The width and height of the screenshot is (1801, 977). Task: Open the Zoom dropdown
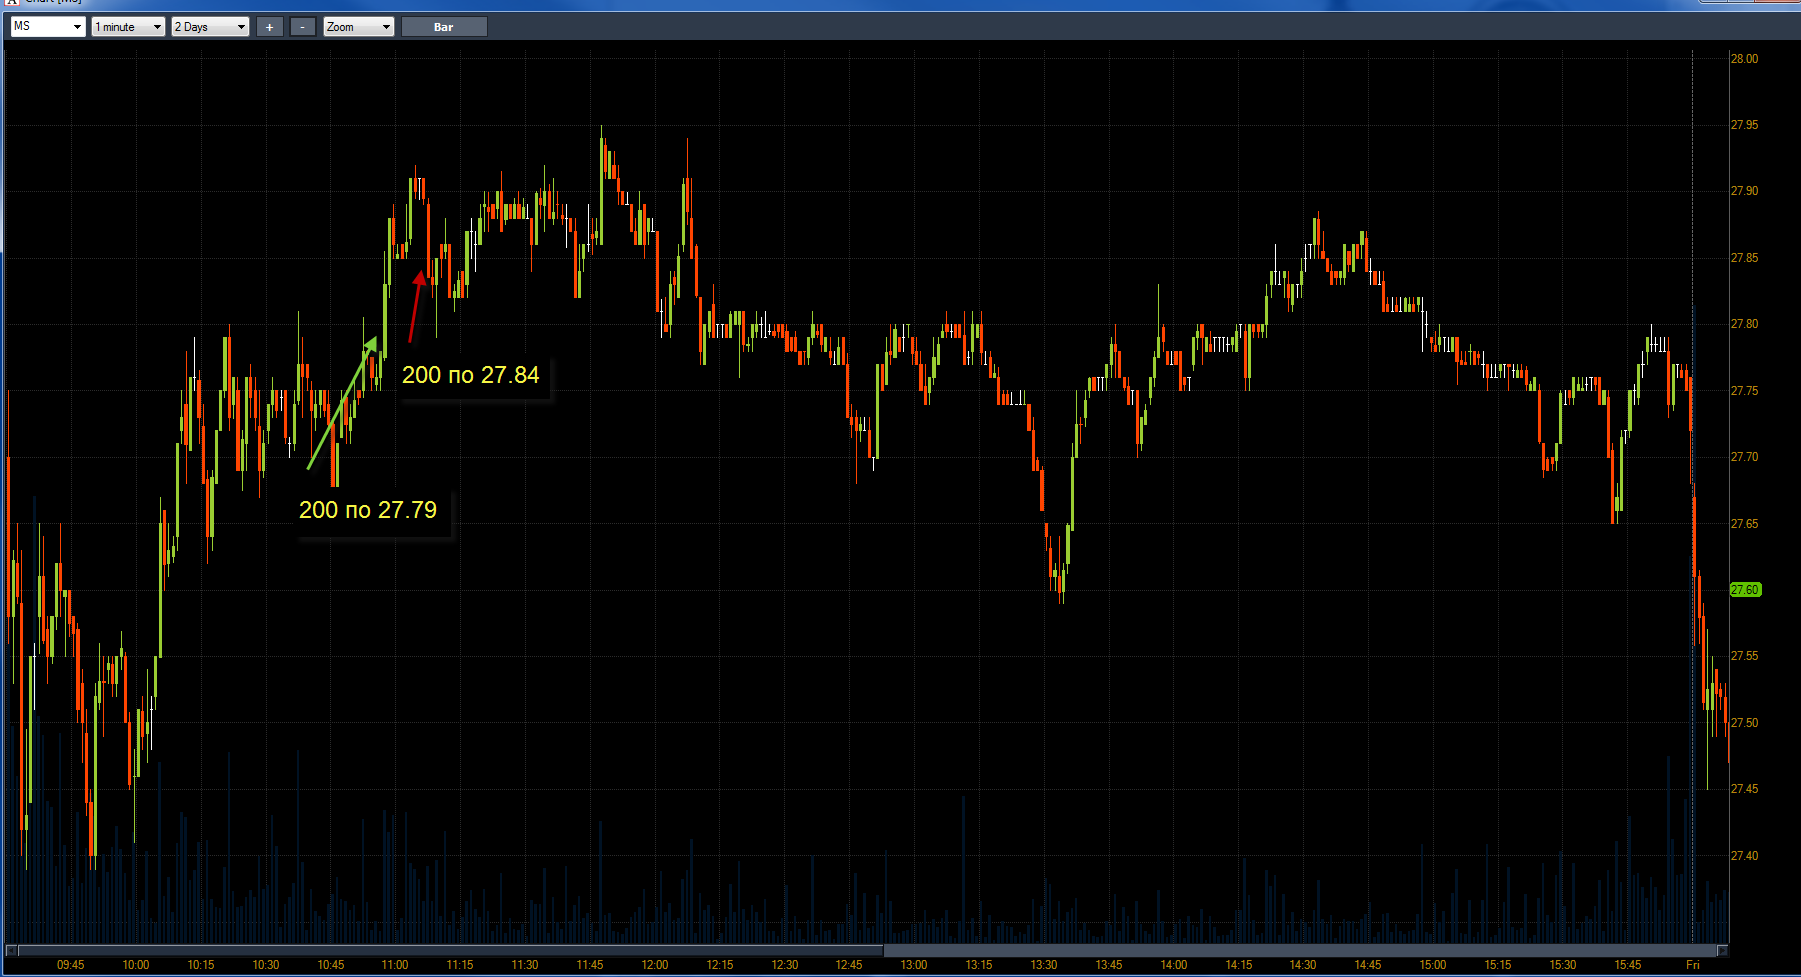(359, 27)
